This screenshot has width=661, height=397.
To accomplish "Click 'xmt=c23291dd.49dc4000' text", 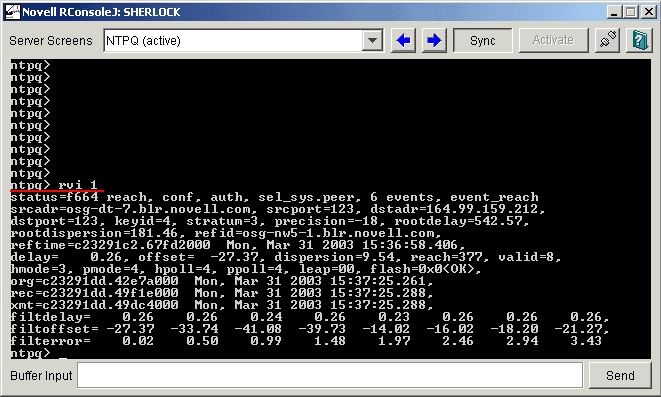I will tap(94, 305).
